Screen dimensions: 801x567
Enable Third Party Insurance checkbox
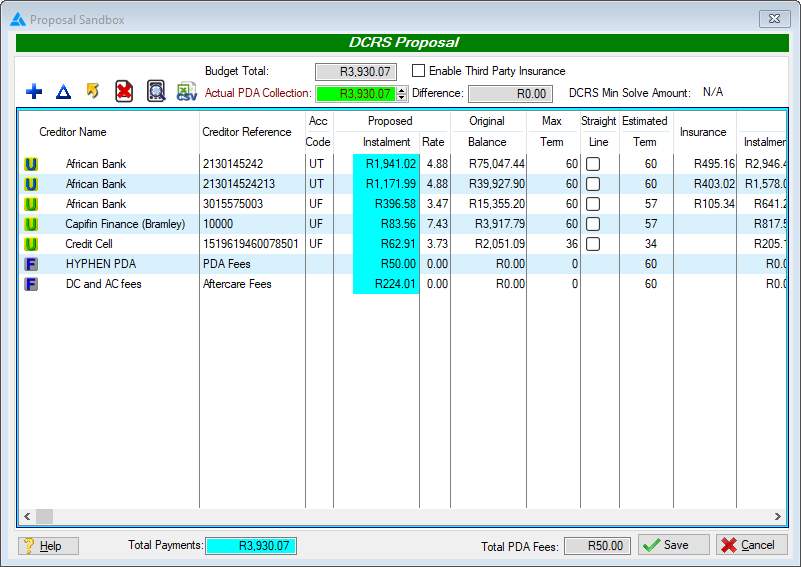pyautogui.click(x=419, y=71)
